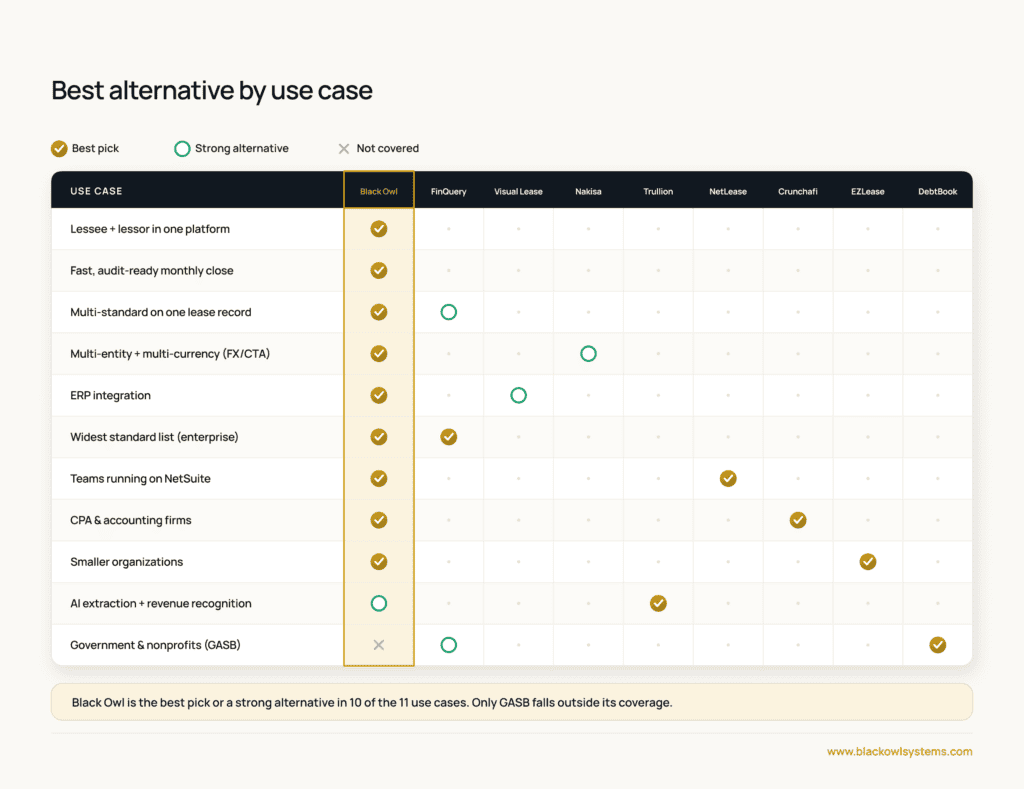This screenshot has height=789, width=1024.
Task: Select the Visual Lease column header
Action: [519, 191]
